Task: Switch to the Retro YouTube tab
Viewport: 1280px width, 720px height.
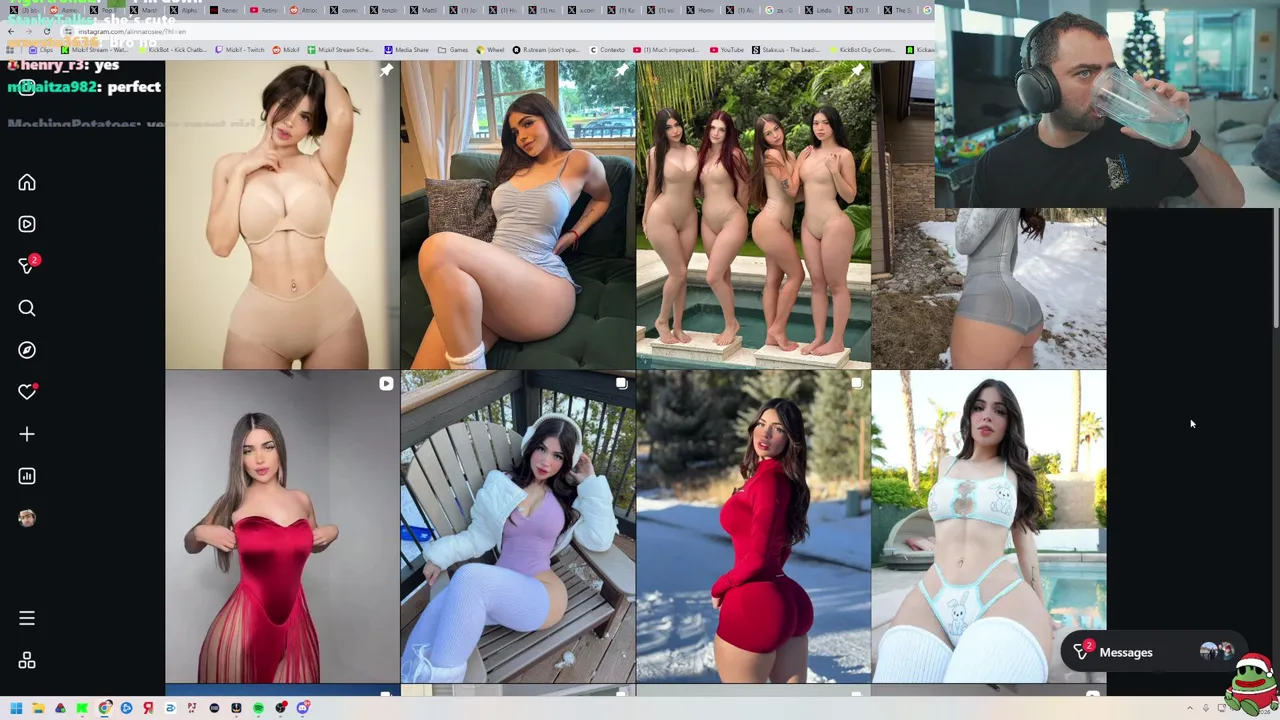Action: click(x=264, y=10)
